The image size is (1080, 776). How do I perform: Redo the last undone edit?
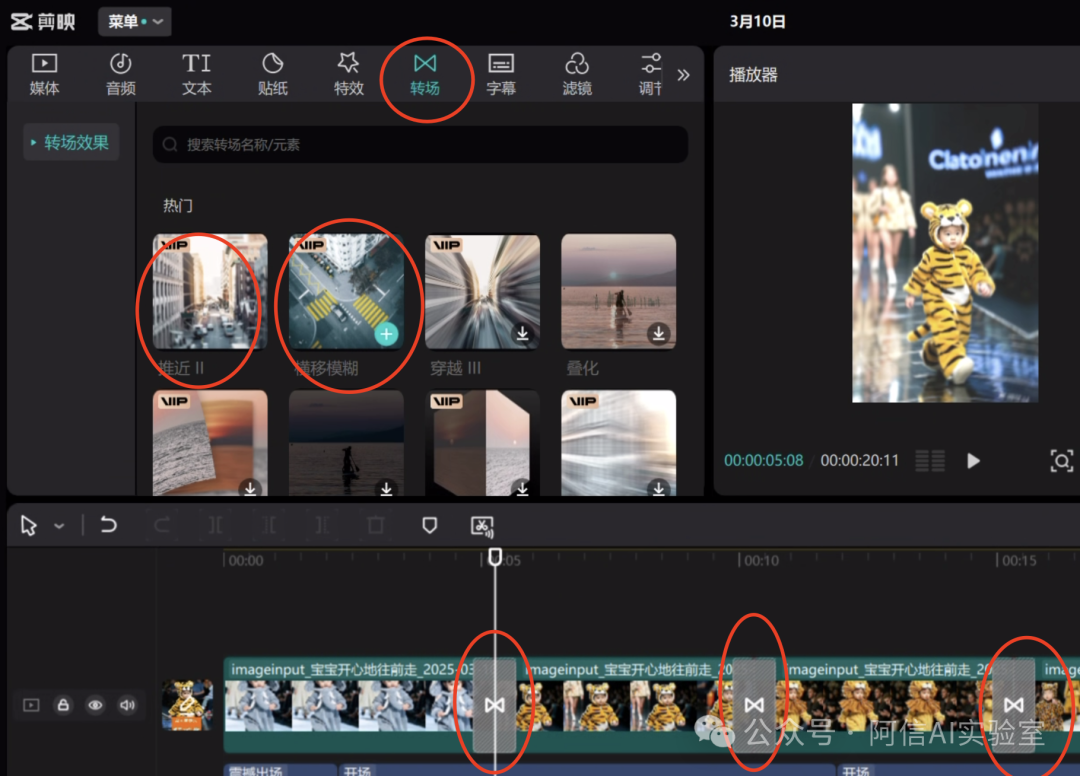162,525
